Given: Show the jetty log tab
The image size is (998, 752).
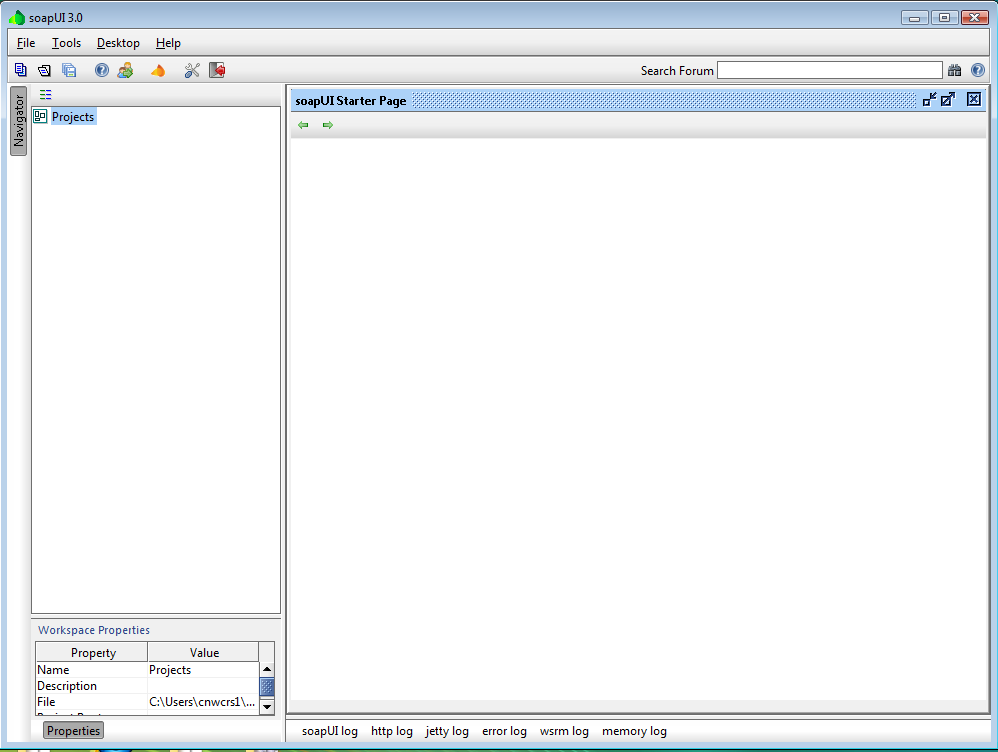Looking at the screenshot, I should point(447,731).
